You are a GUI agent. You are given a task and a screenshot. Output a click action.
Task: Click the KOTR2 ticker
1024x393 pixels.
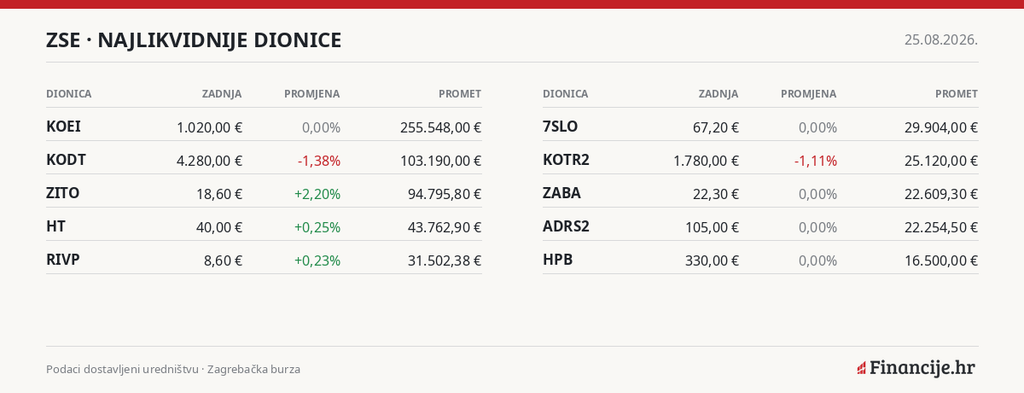566,160
